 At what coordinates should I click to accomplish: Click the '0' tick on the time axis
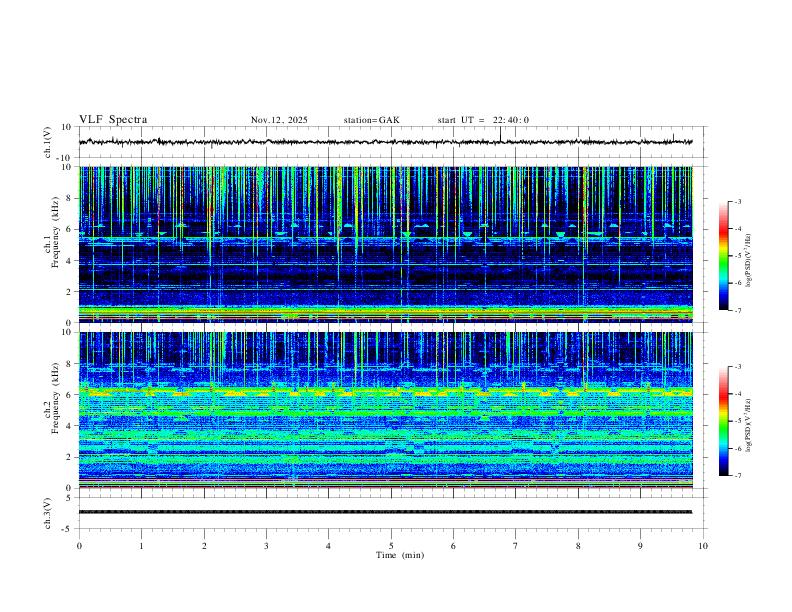coord(79,546)
